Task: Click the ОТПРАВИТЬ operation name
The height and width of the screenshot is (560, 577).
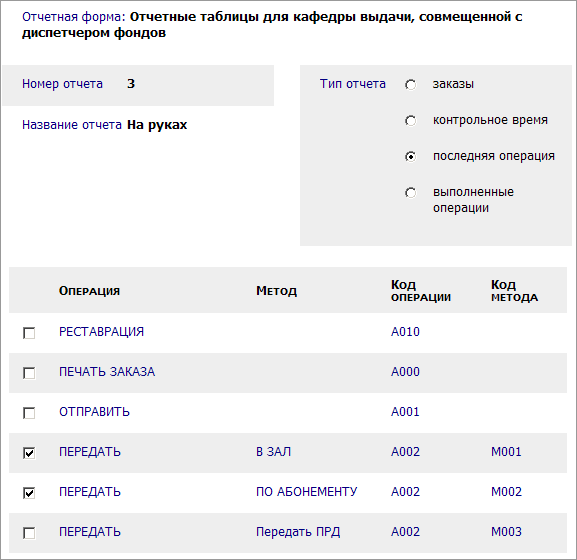Action: point(94,412)
